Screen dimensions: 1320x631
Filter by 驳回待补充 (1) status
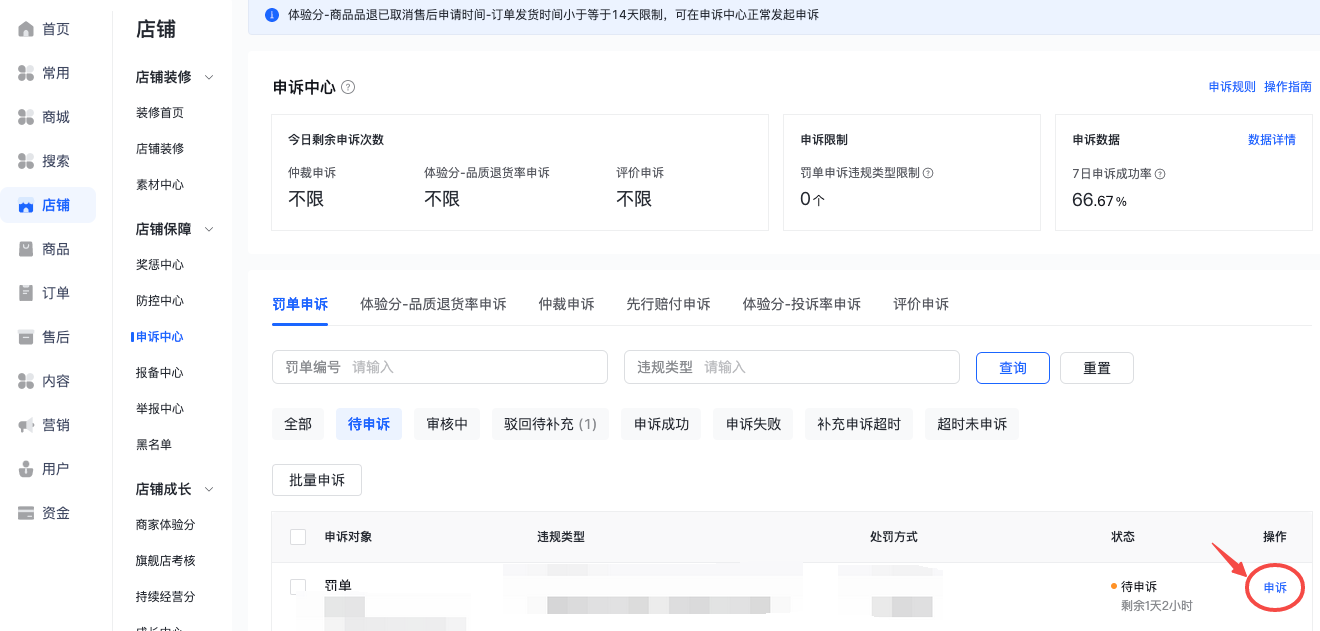(550, 424)
